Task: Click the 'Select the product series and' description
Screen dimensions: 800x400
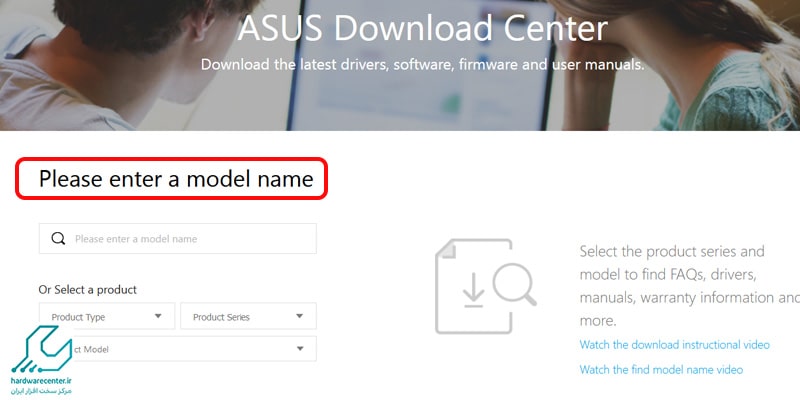Action: click(x=689, y=286)
